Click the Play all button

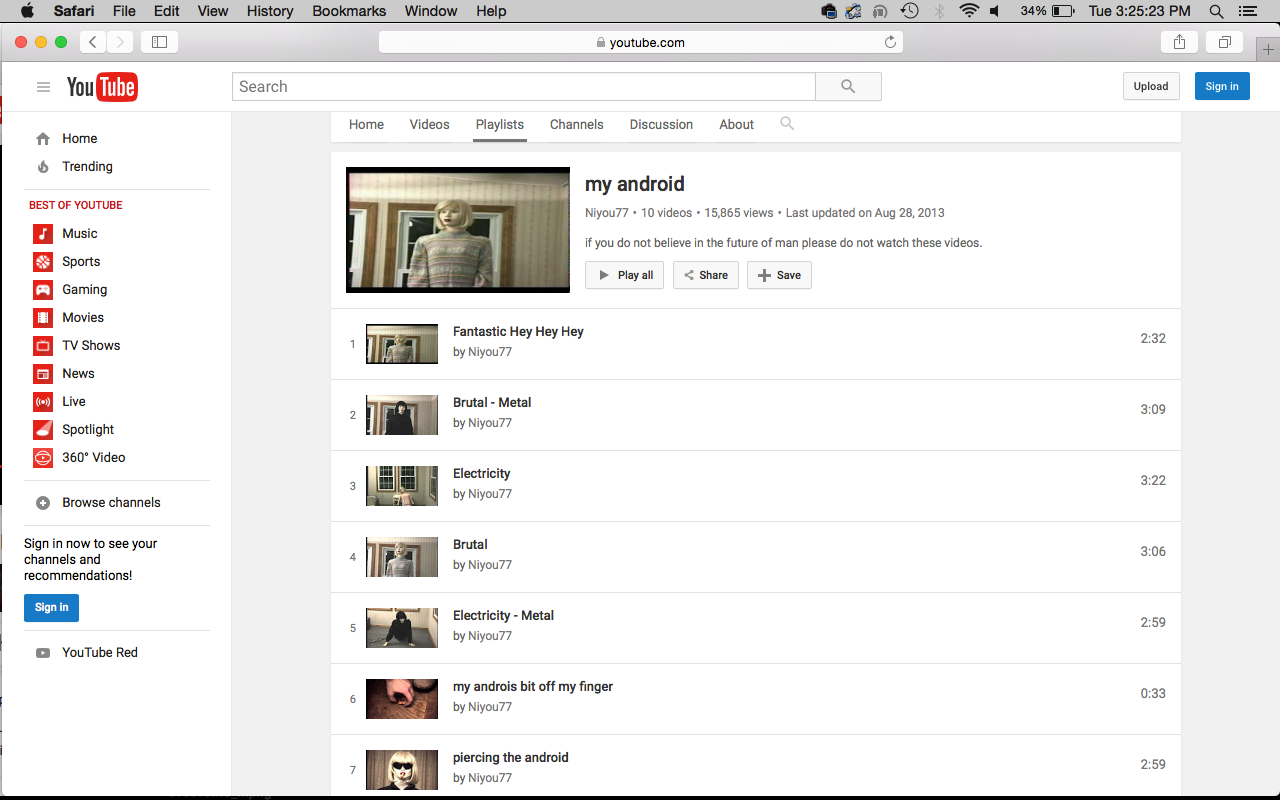pos(624,275)
